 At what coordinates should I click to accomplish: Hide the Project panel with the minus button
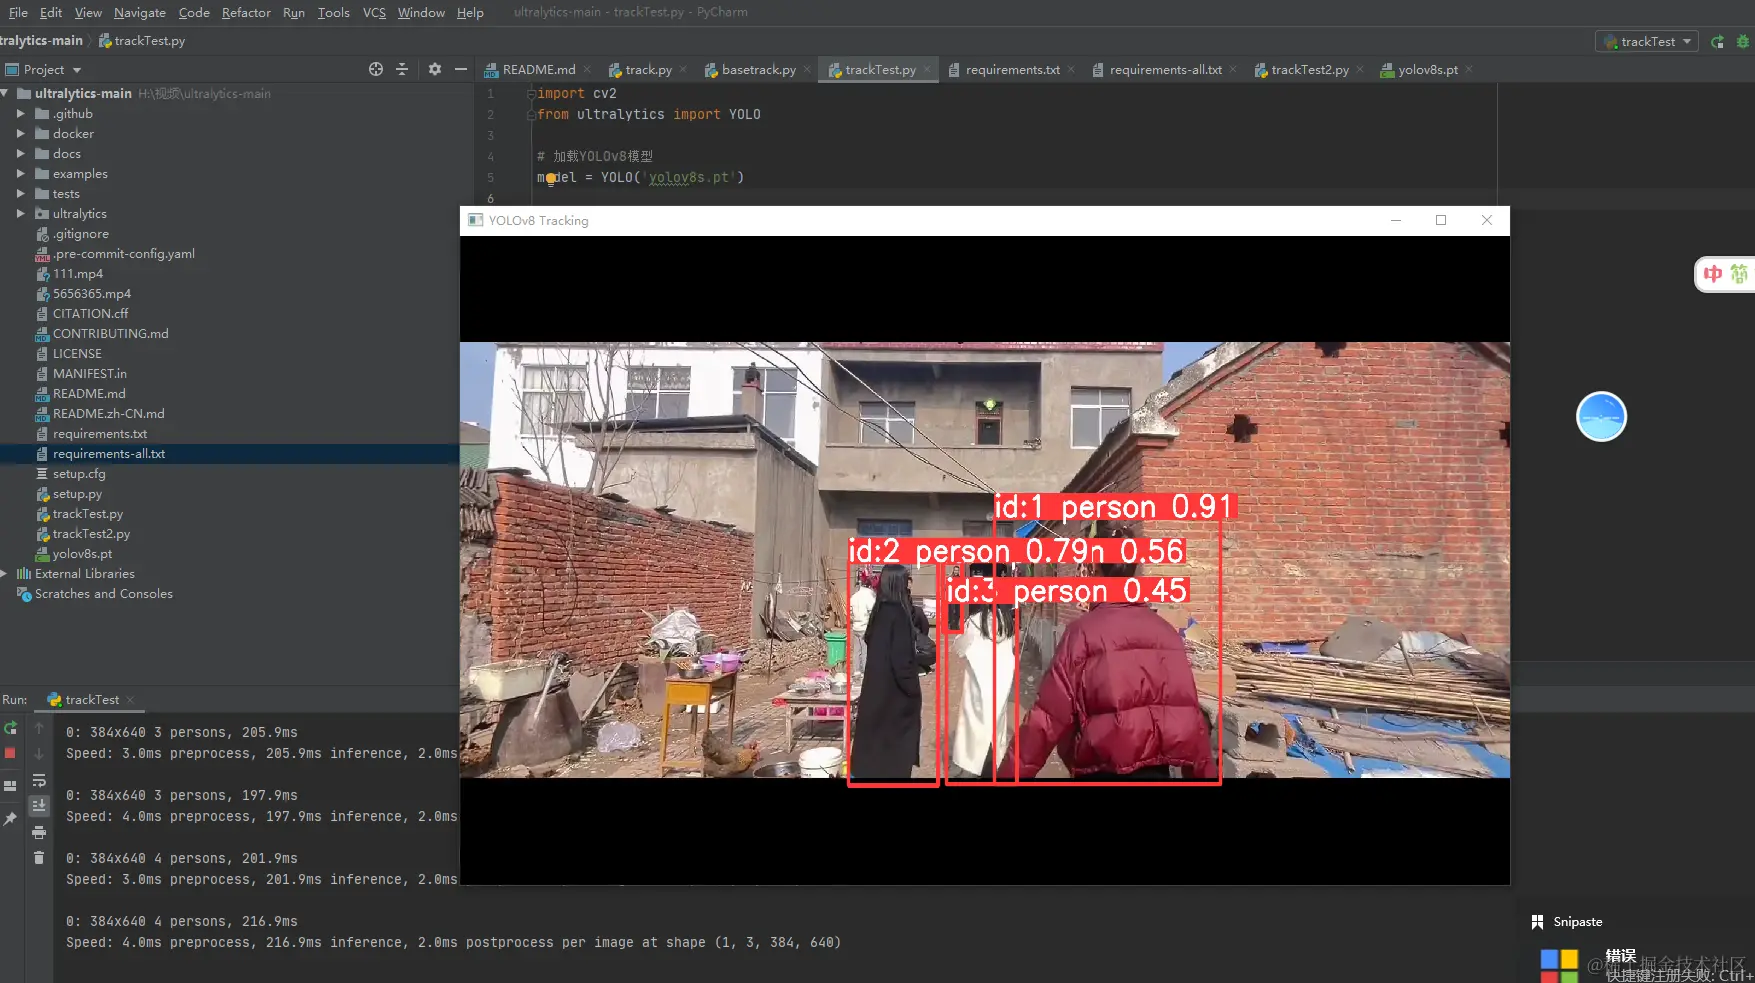460,69
